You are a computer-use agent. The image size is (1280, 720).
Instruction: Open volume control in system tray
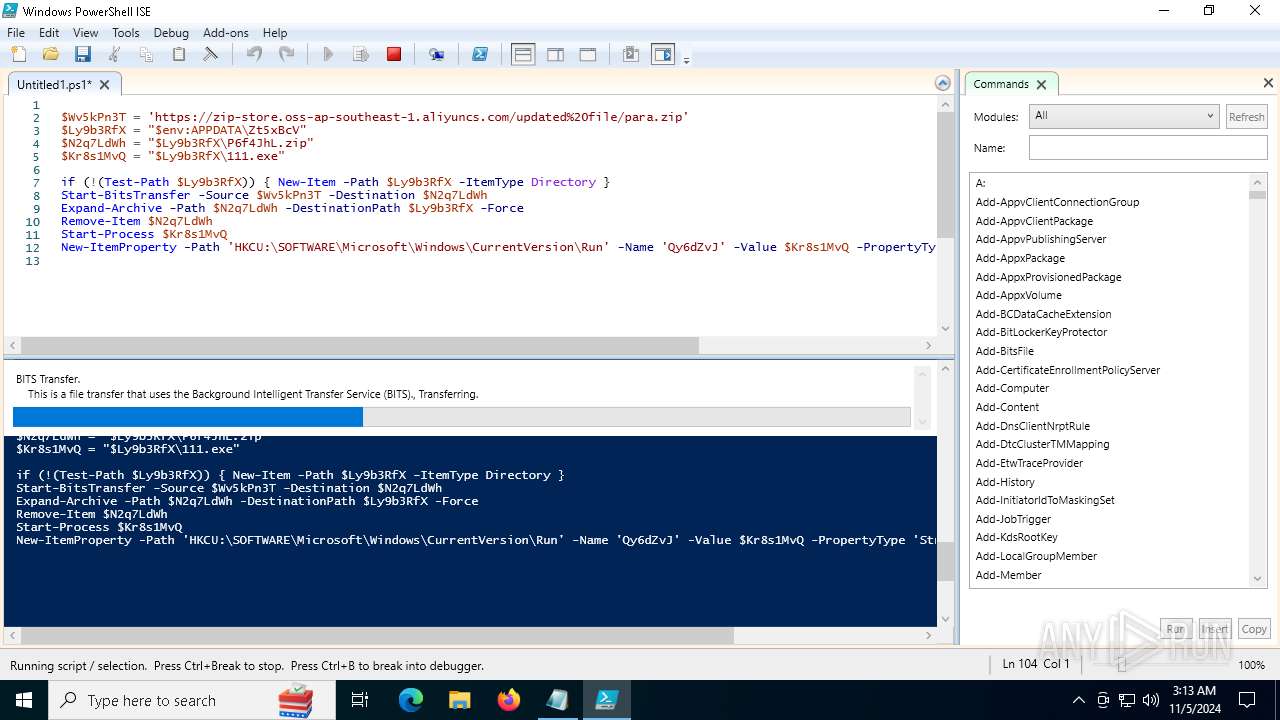[1151, 700]
